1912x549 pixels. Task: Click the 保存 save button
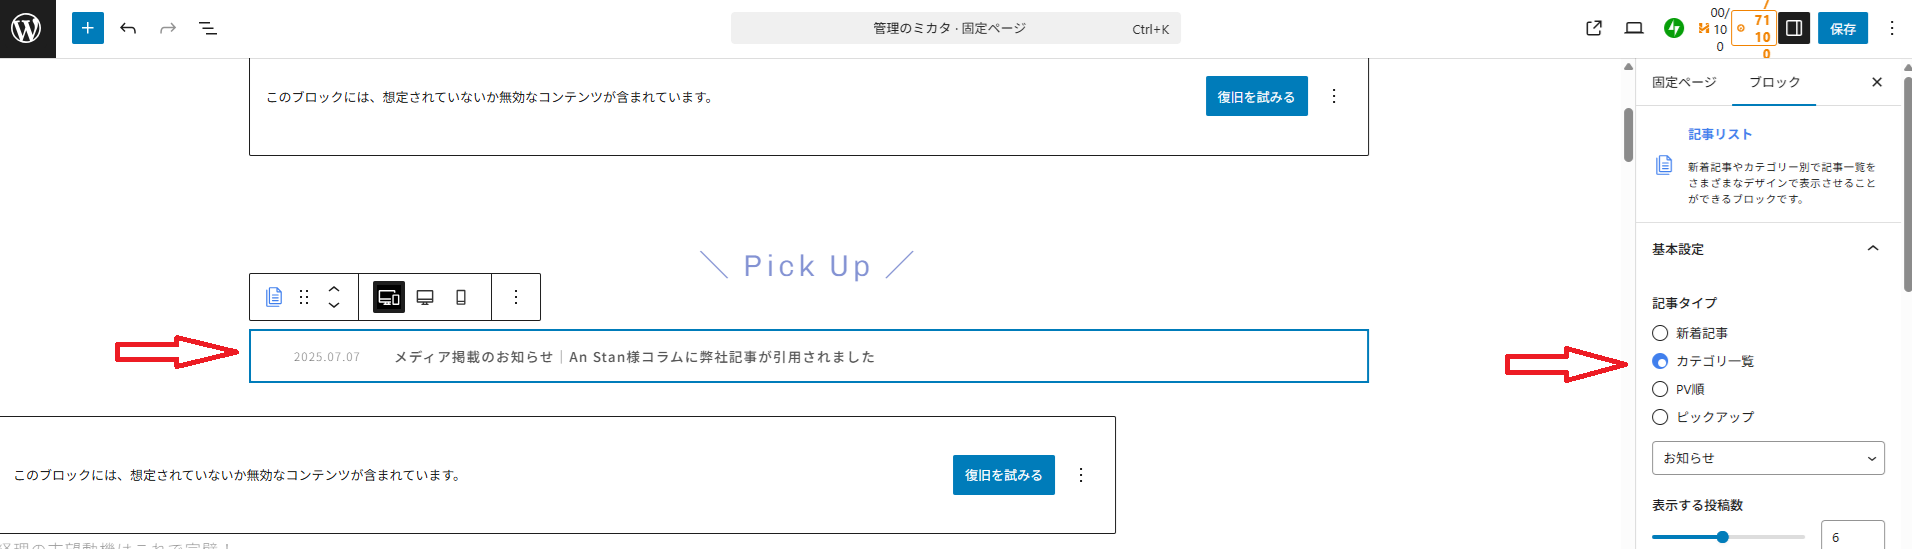(x=1843, y=28)
